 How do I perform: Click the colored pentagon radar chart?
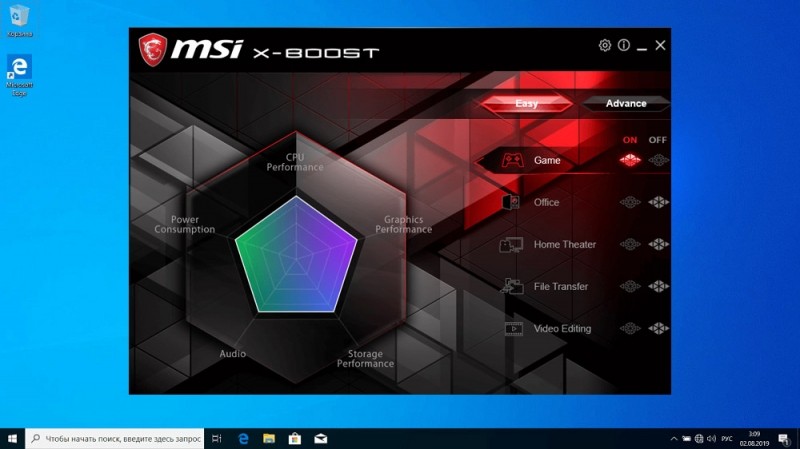[296, 255]
